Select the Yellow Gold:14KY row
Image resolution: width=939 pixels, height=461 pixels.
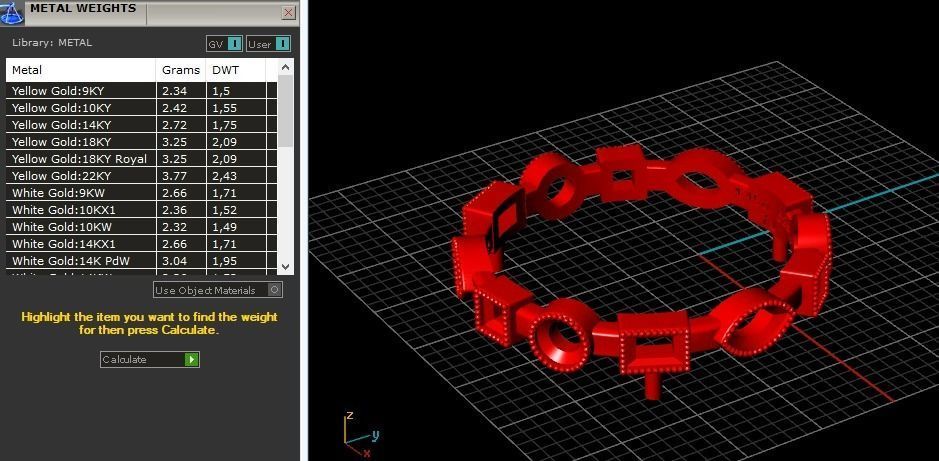tap(142, 125)
